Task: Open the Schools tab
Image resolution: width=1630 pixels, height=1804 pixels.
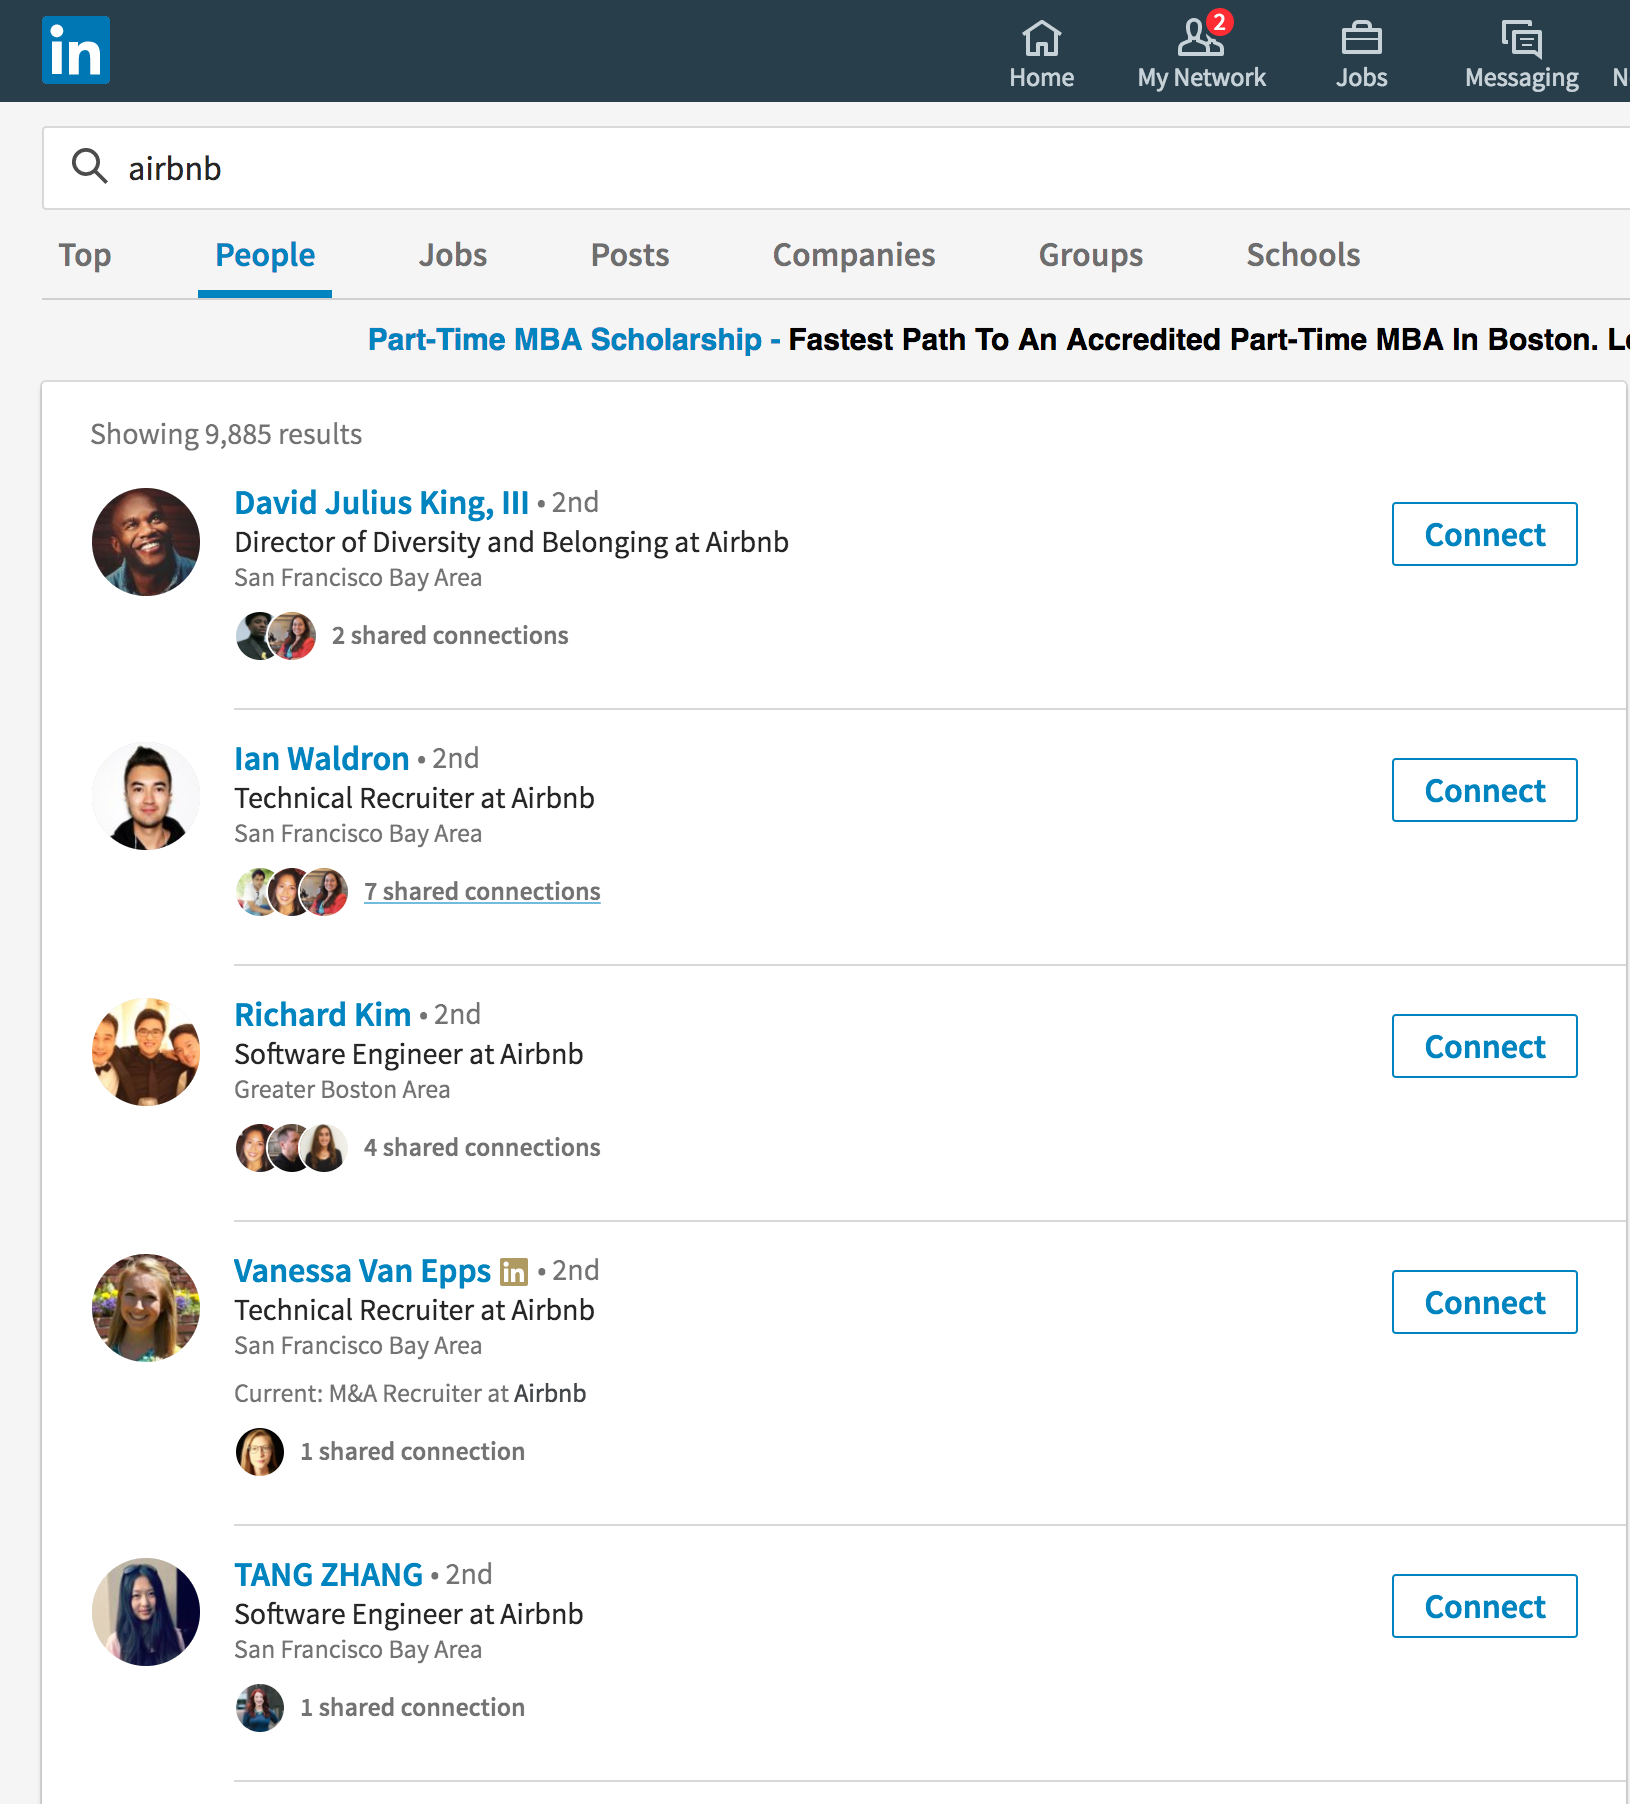Action: (1303, 255)
